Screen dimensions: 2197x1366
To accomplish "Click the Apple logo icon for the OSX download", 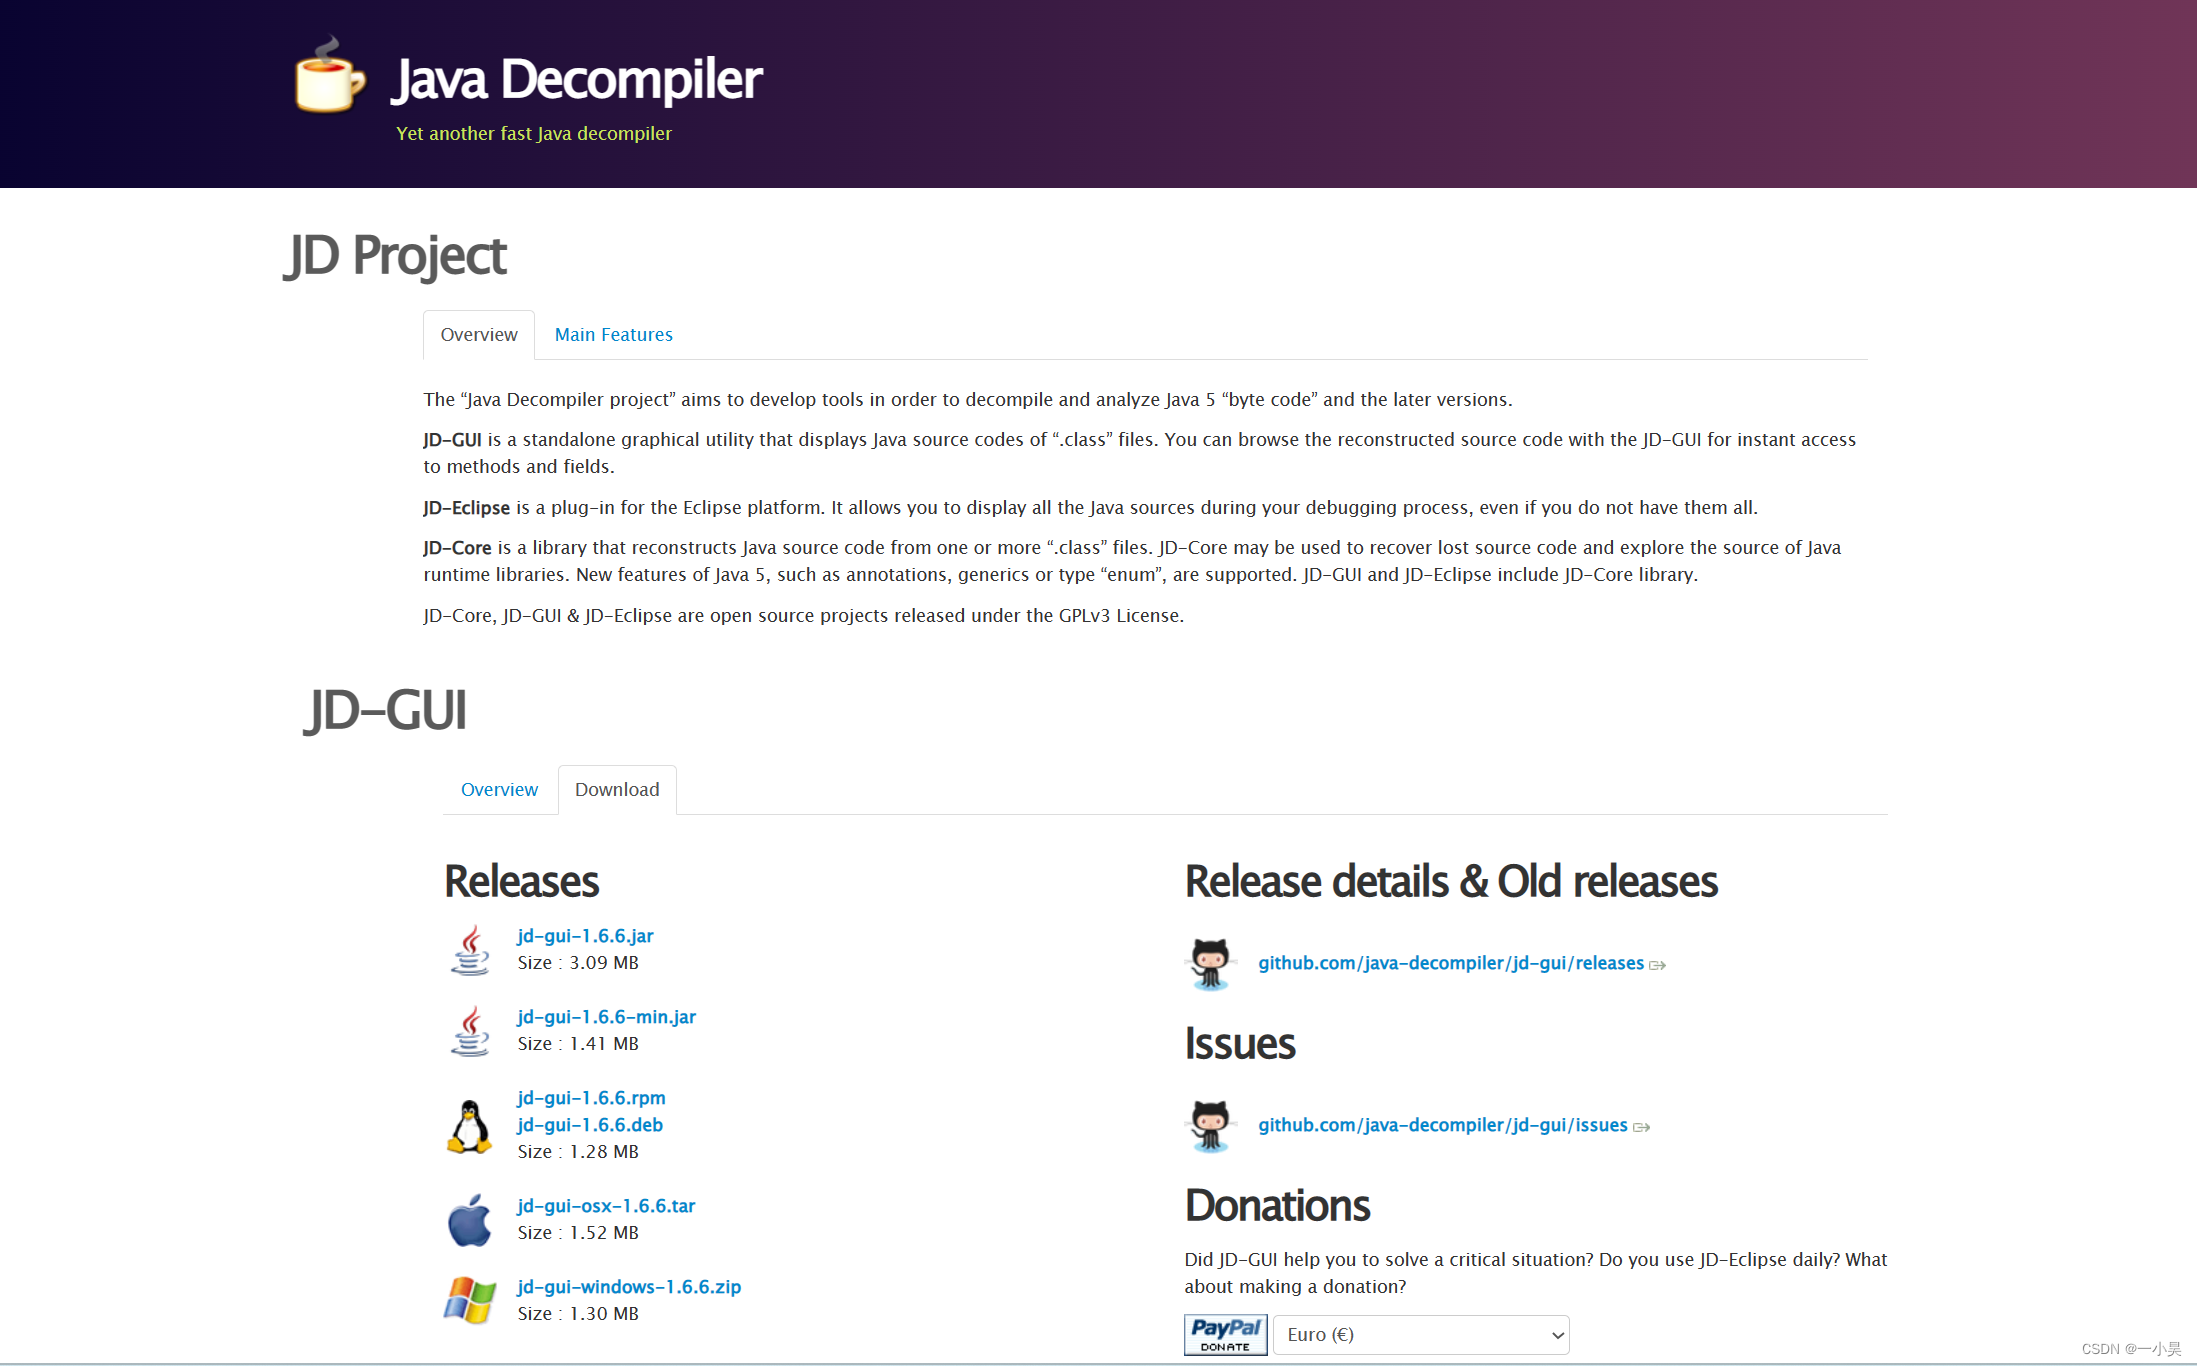I will coord(469,1220).
